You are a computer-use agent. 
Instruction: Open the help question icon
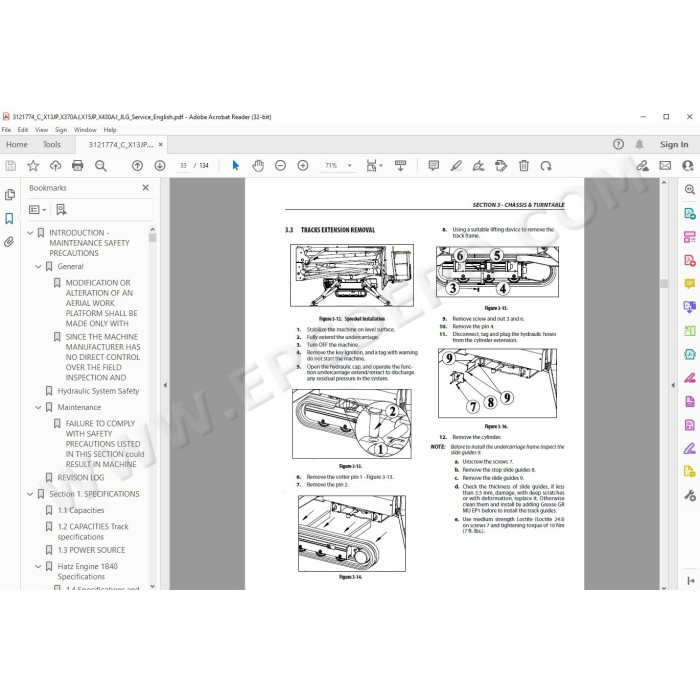[618, 144]
